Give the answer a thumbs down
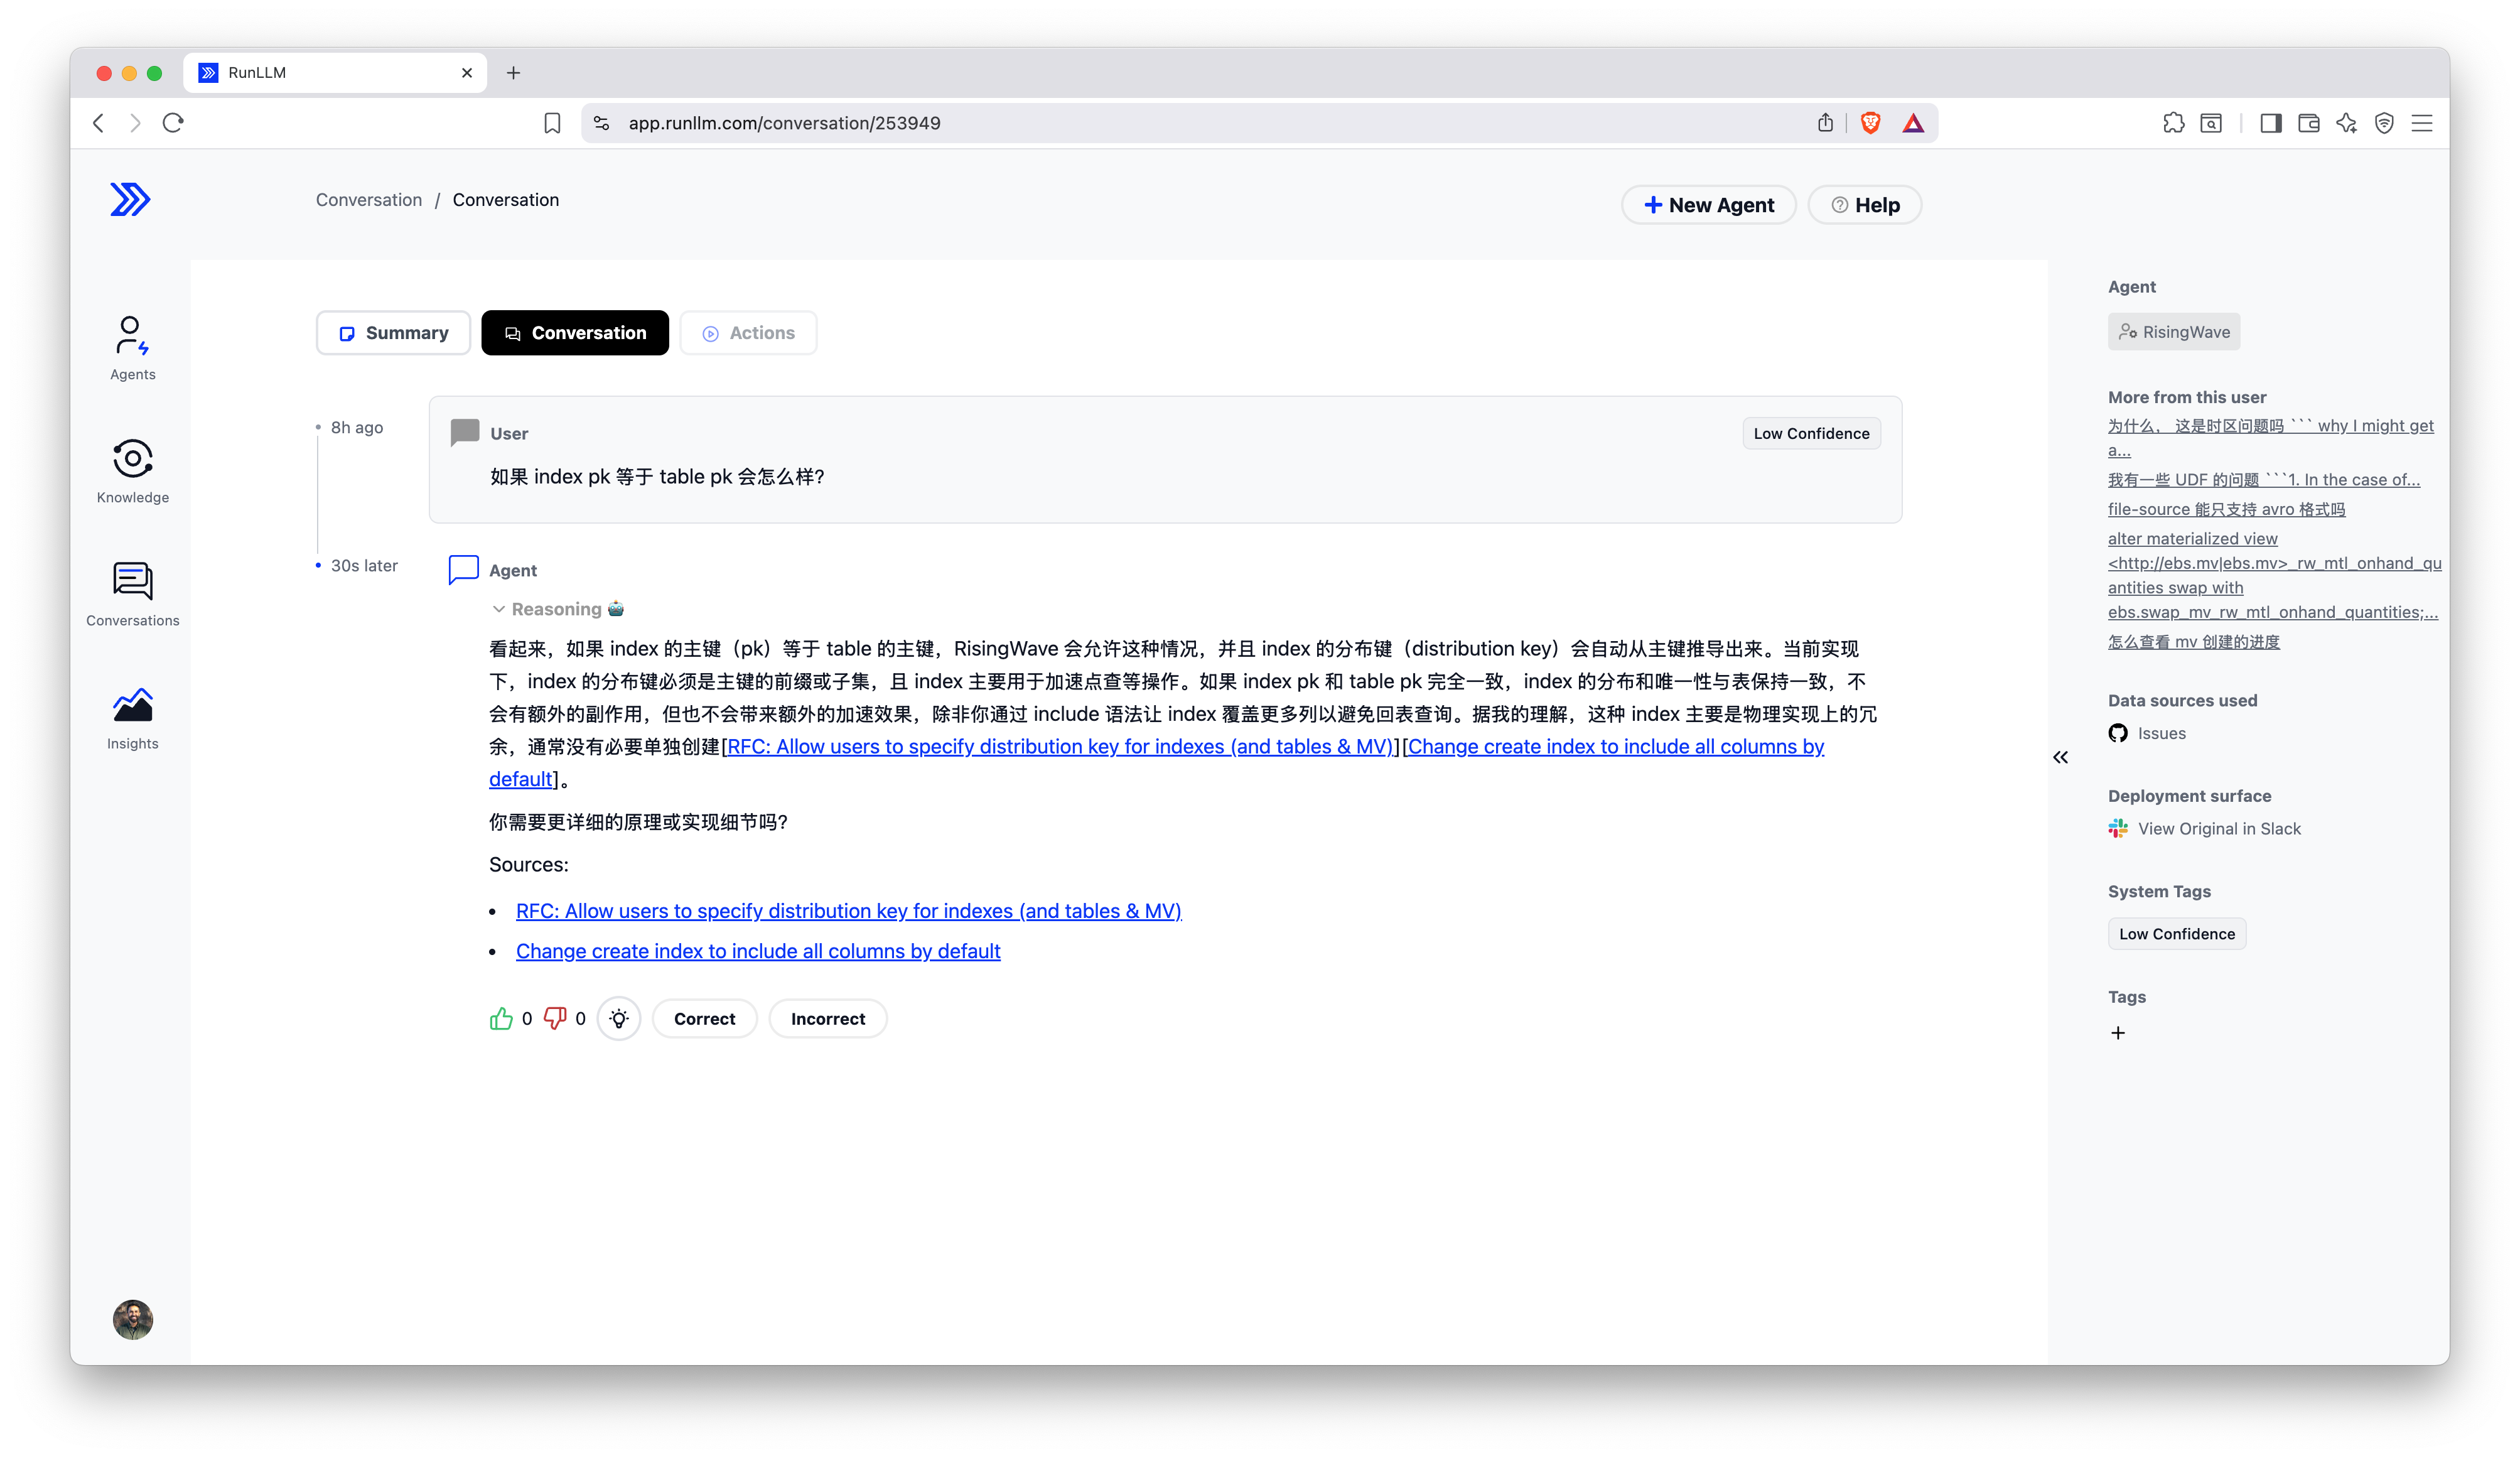This screenshot has width=2520, height=1458. (x=555, y=1018)
